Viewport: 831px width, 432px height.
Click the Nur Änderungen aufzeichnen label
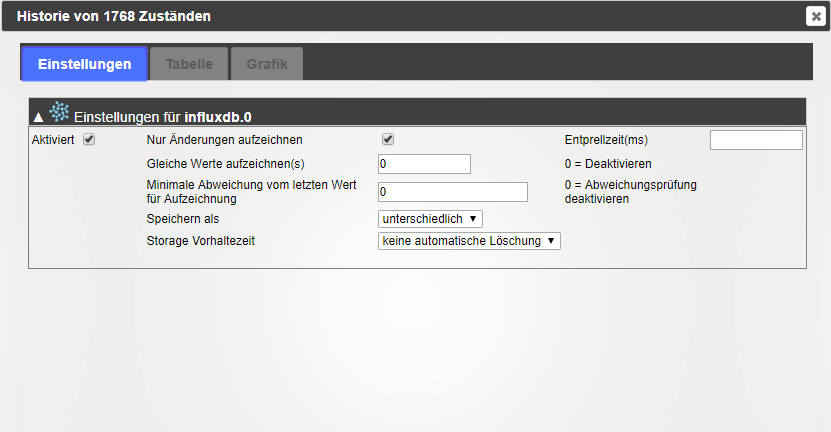(x=225, y=140)
